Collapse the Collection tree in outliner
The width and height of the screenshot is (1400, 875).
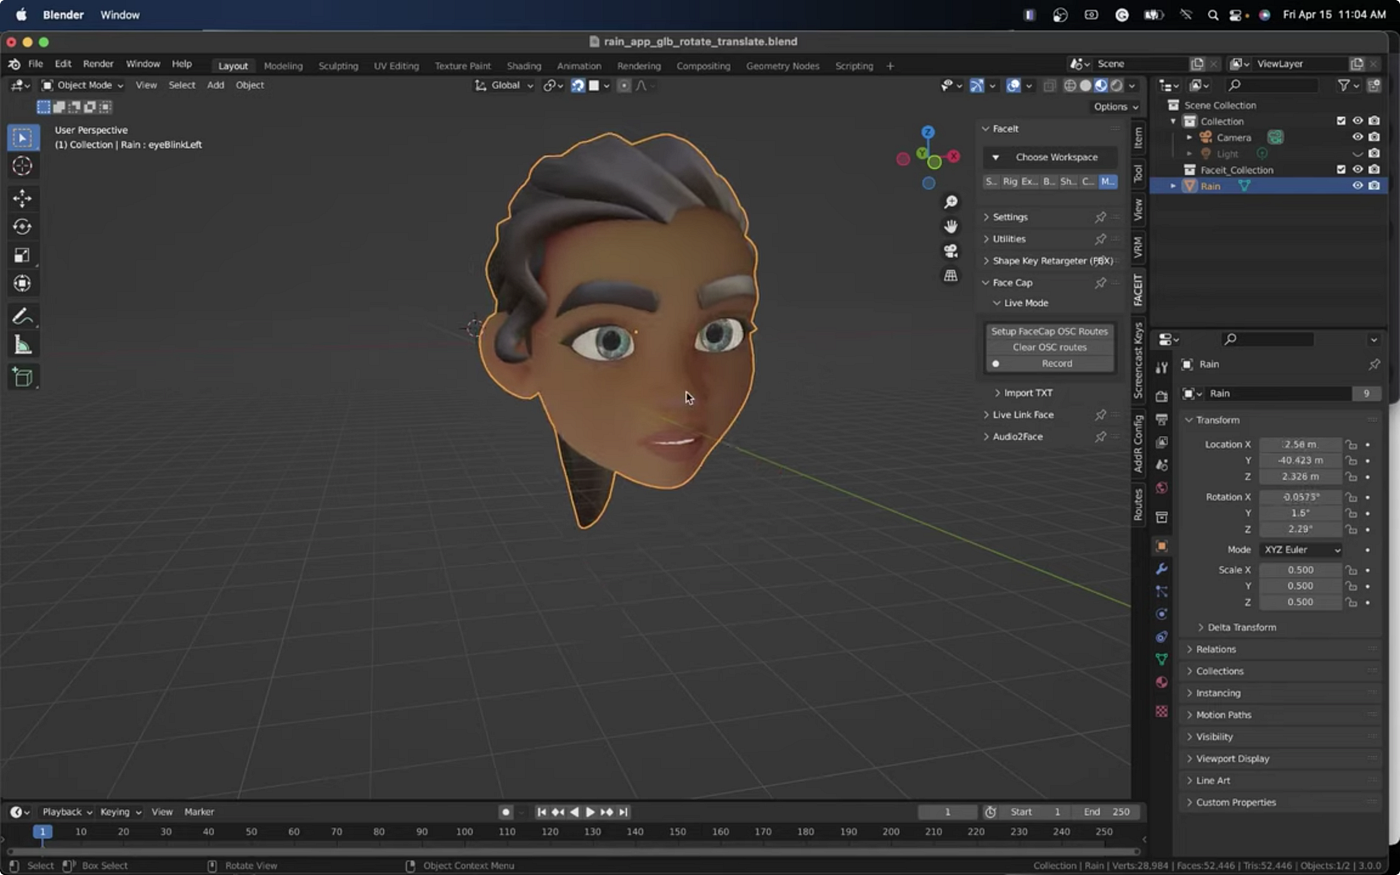pyautogui.click(x=1173, y=121)
